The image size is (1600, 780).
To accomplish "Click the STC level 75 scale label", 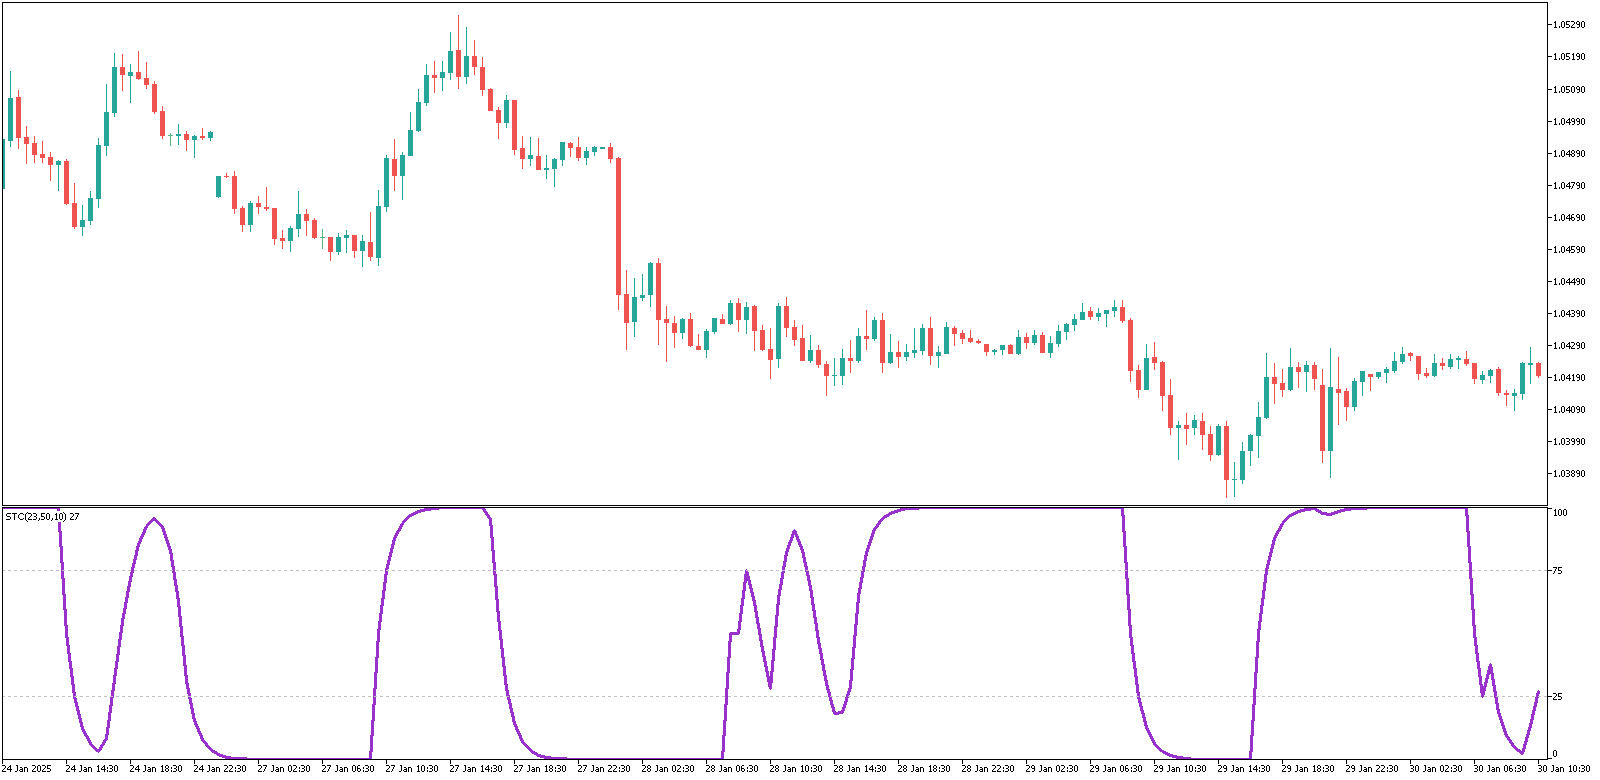I will tap(1557, 571).
